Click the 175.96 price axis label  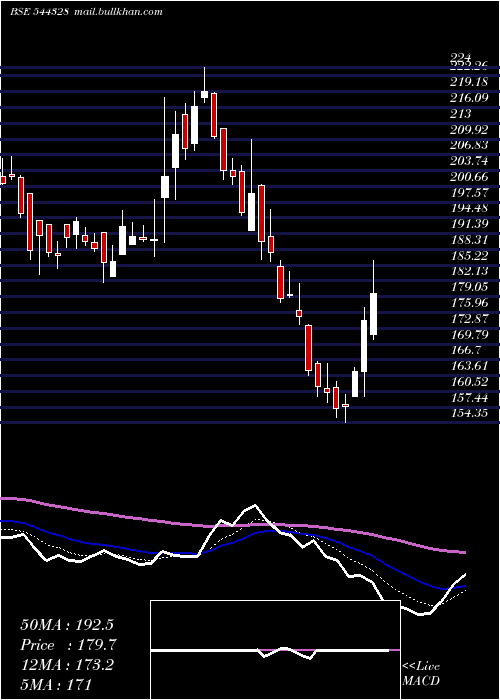pyautogui.click(x=469, y=303)
